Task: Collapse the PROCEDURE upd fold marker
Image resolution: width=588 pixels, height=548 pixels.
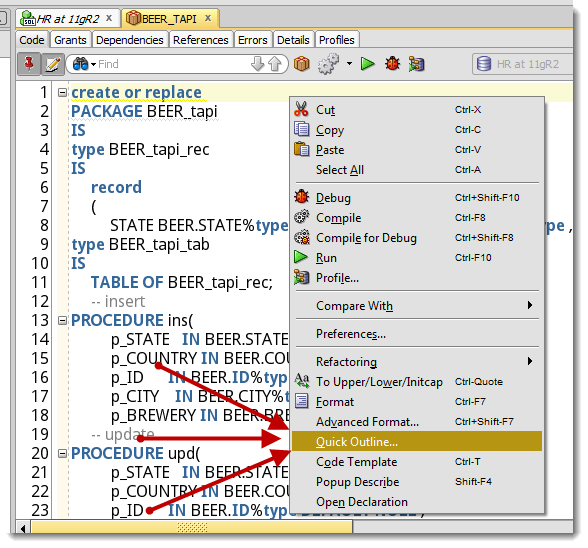Action: tap(63, 453)
